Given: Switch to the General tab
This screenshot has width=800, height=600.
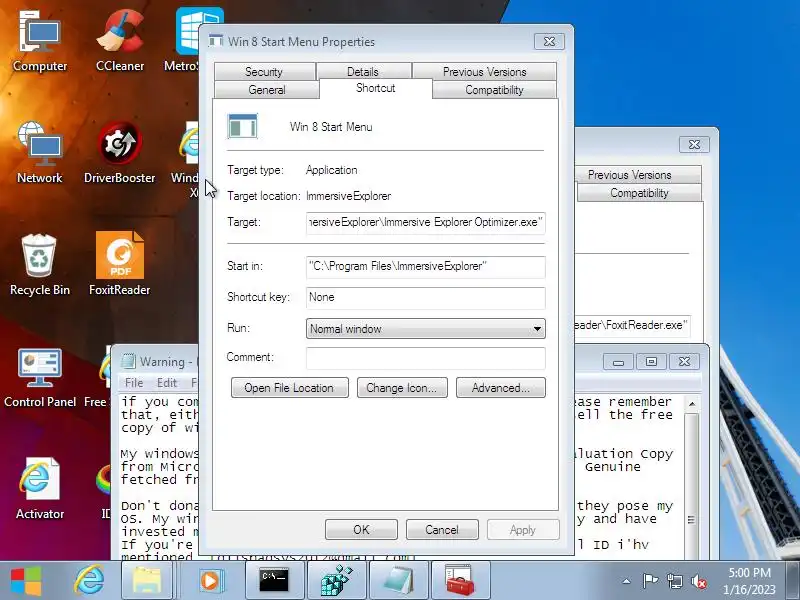Looking at the screenshot, I should [267, 90].
